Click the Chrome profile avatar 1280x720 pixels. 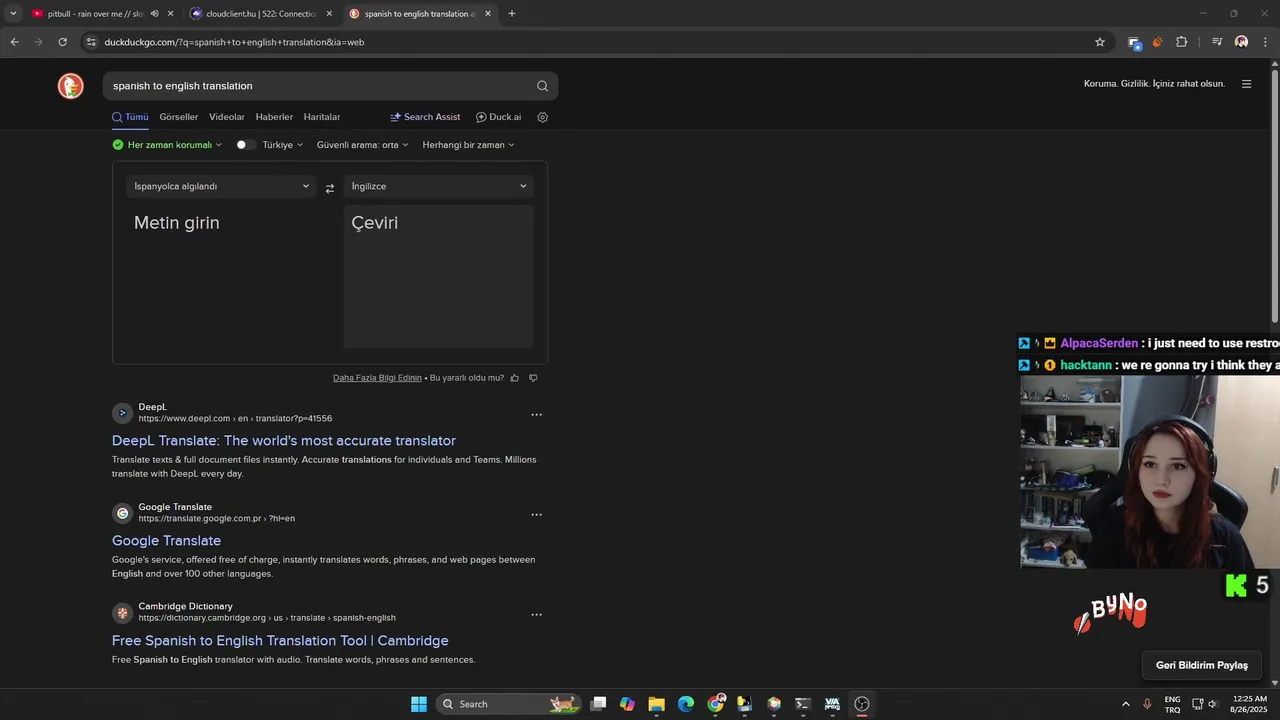[x=1241, y=42]
